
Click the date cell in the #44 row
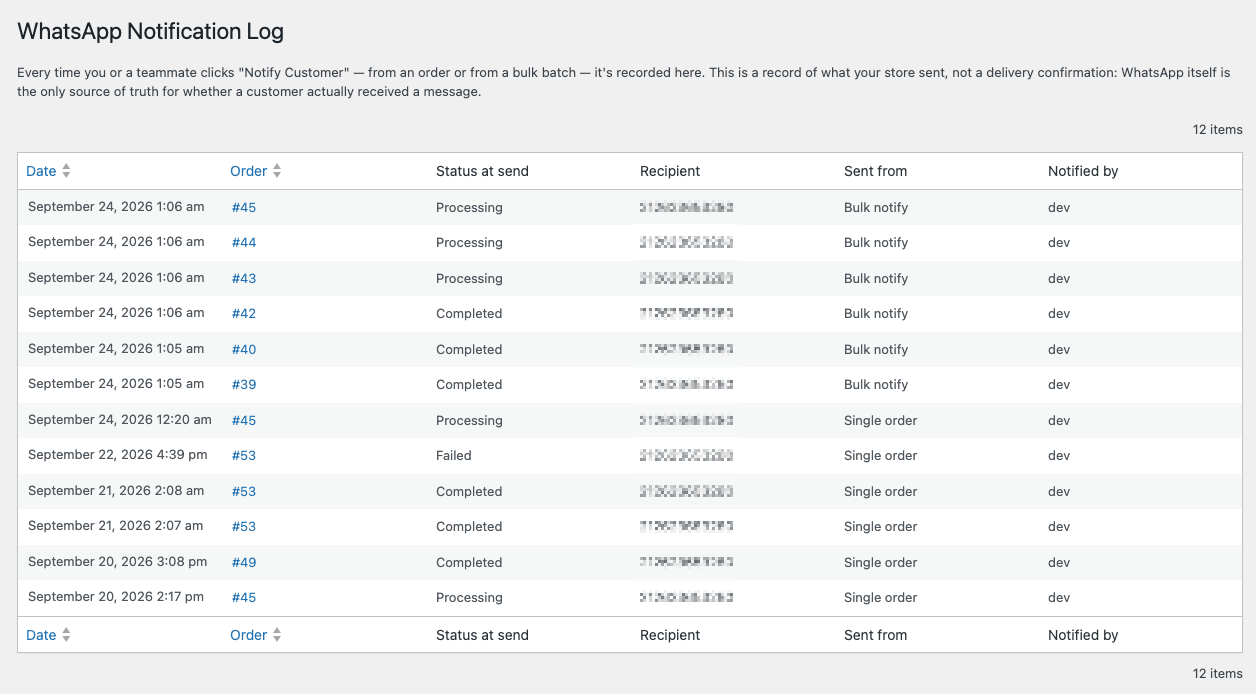tap(116, 242)
